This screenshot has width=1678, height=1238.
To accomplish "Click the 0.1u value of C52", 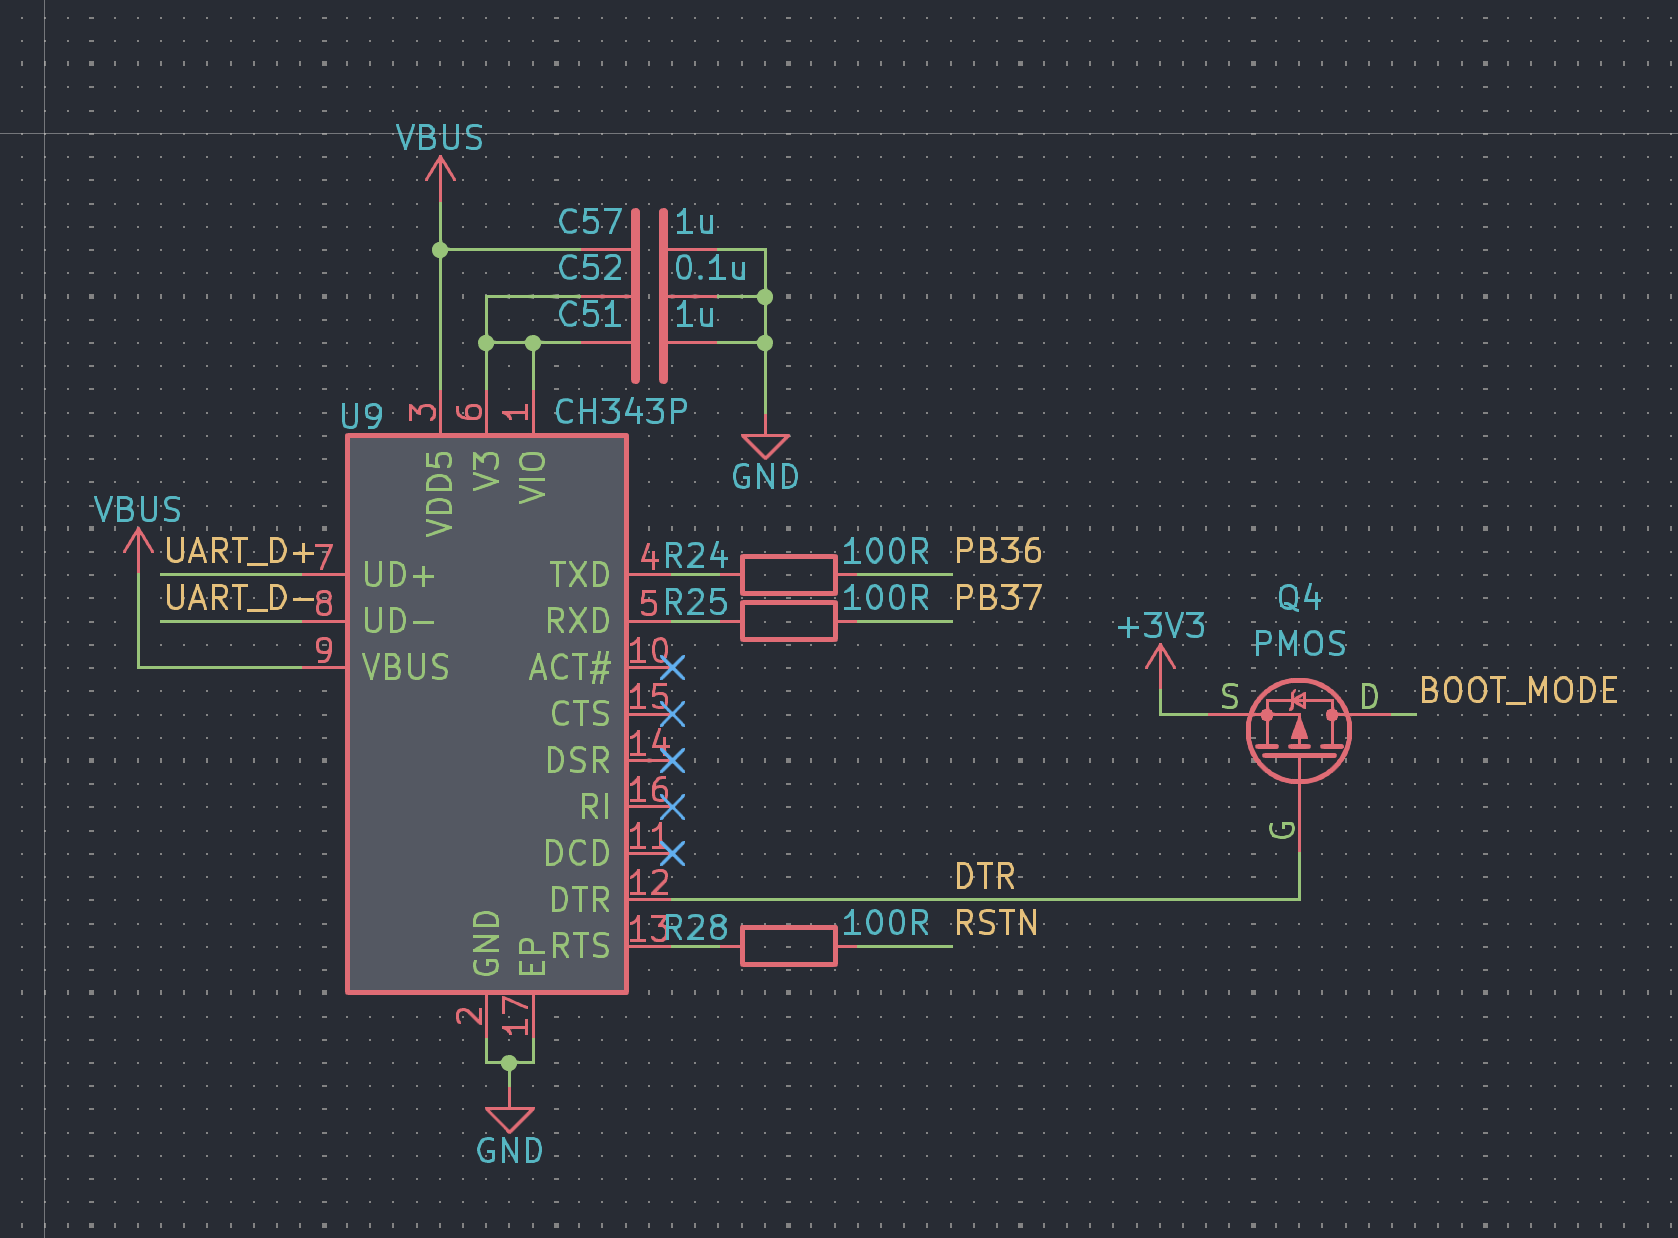I will [x=710, y=268].
